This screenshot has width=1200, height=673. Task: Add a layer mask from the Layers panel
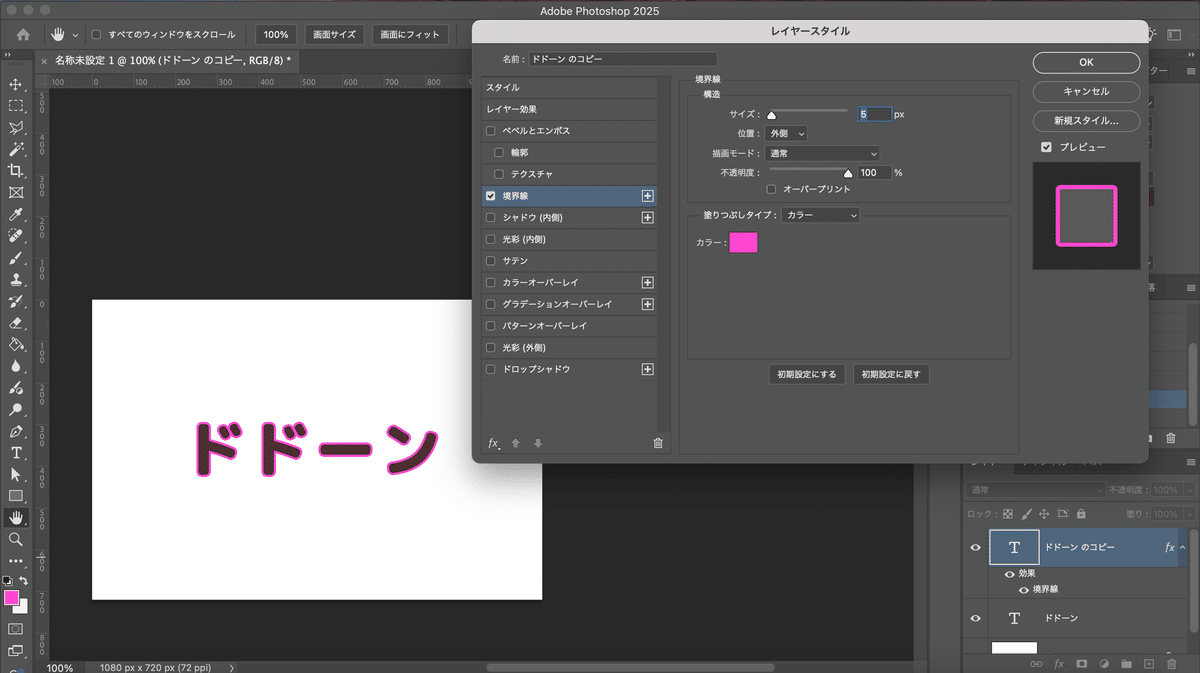click(x=1081, y=663)
